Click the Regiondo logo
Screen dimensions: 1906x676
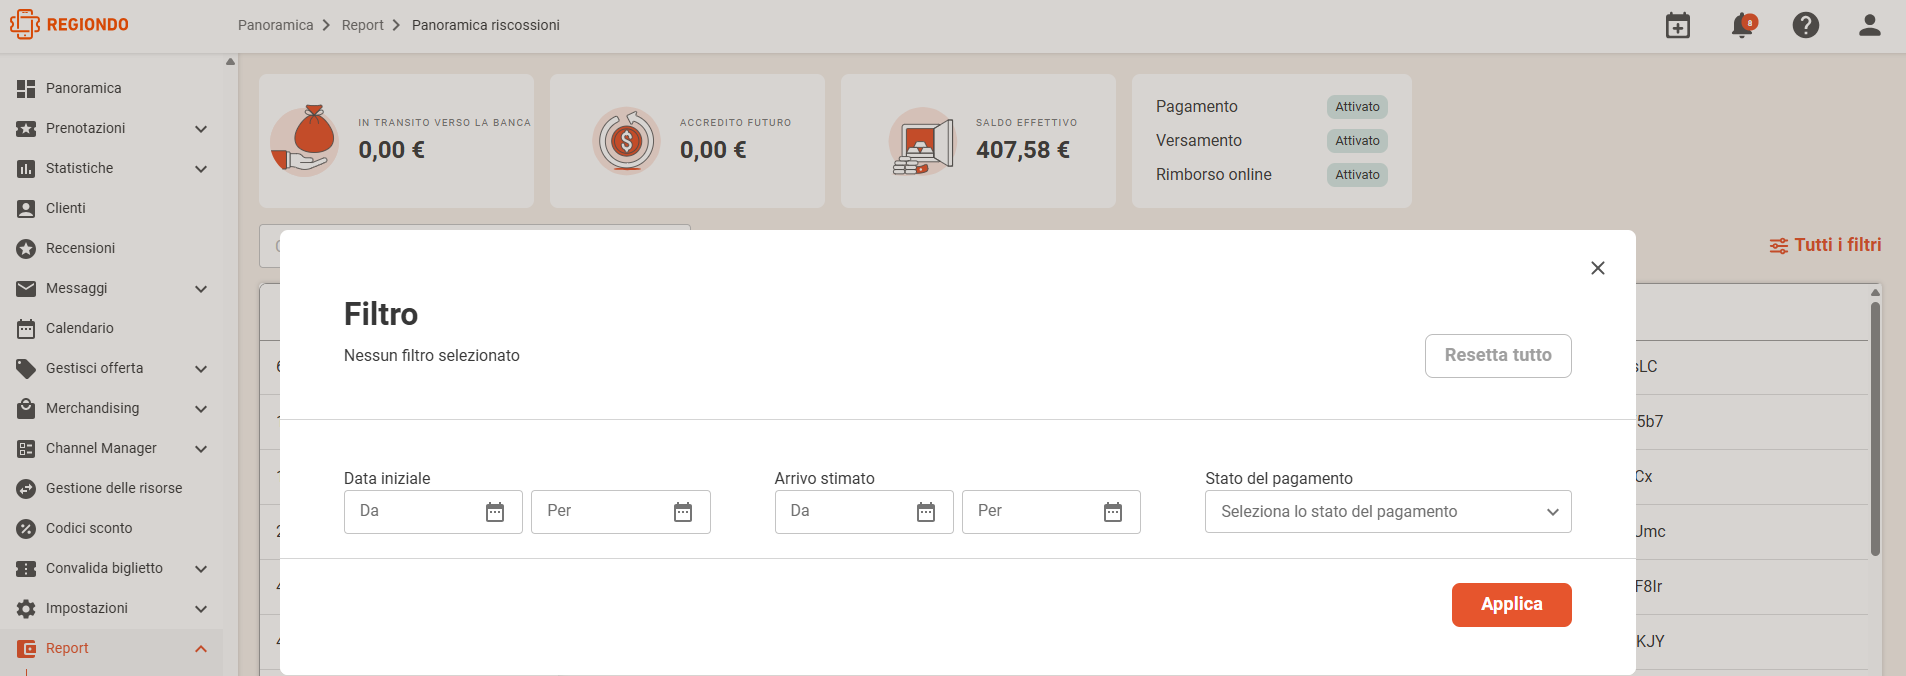point(69,24)
